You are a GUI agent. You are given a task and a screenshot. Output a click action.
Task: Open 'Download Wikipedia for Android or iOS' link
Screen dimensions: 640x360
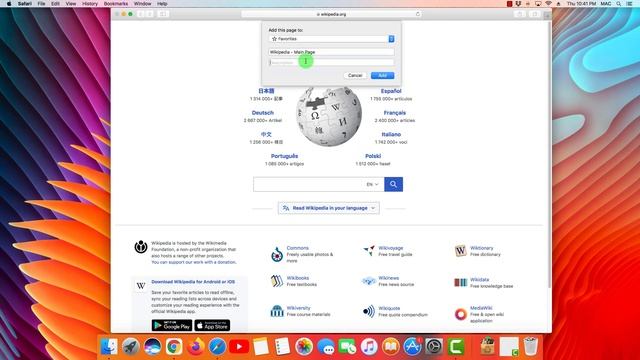point(193,282)
